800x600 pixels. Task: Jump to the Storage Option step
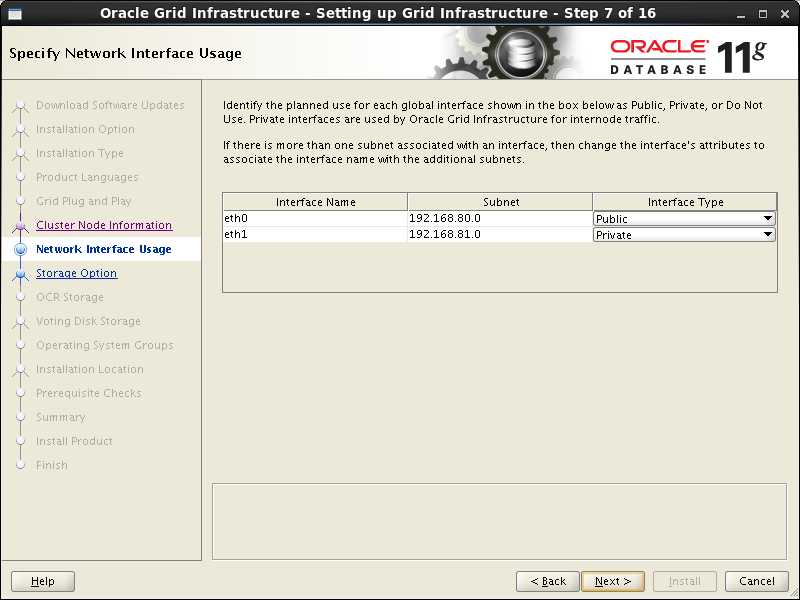(77, 273)
